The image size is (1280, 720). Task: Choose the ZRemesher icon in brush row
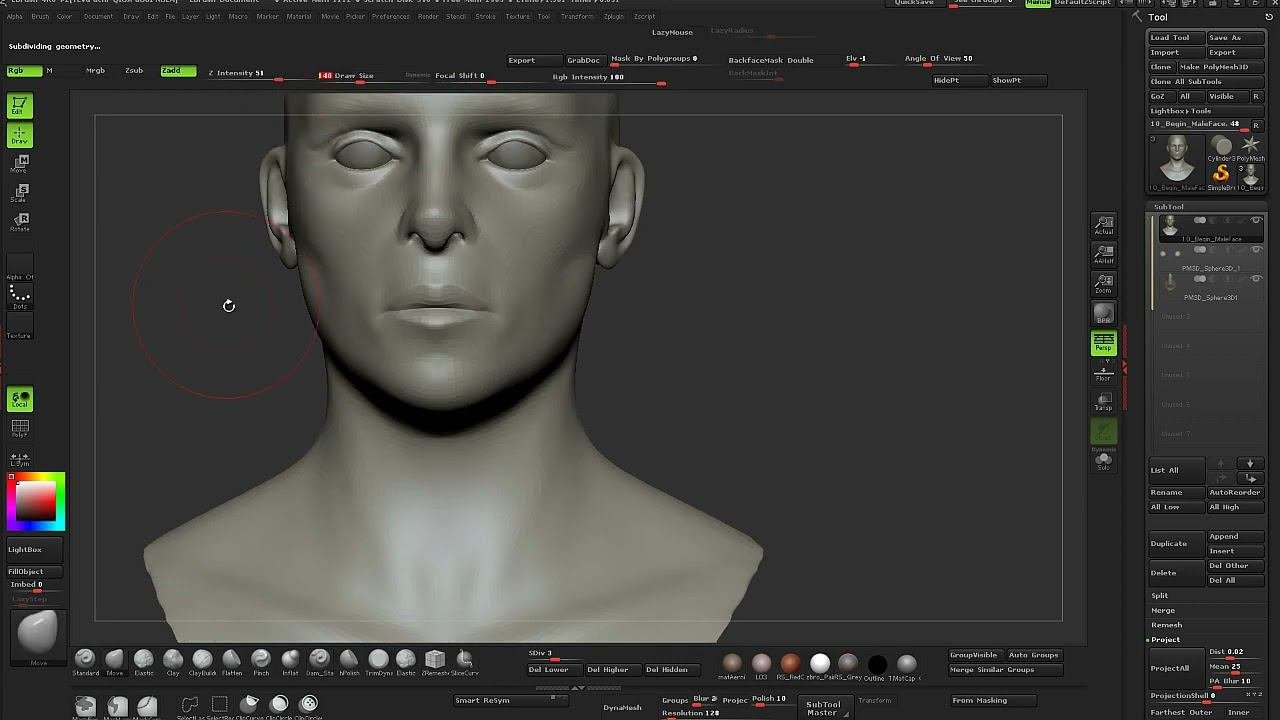pos(434,659)
